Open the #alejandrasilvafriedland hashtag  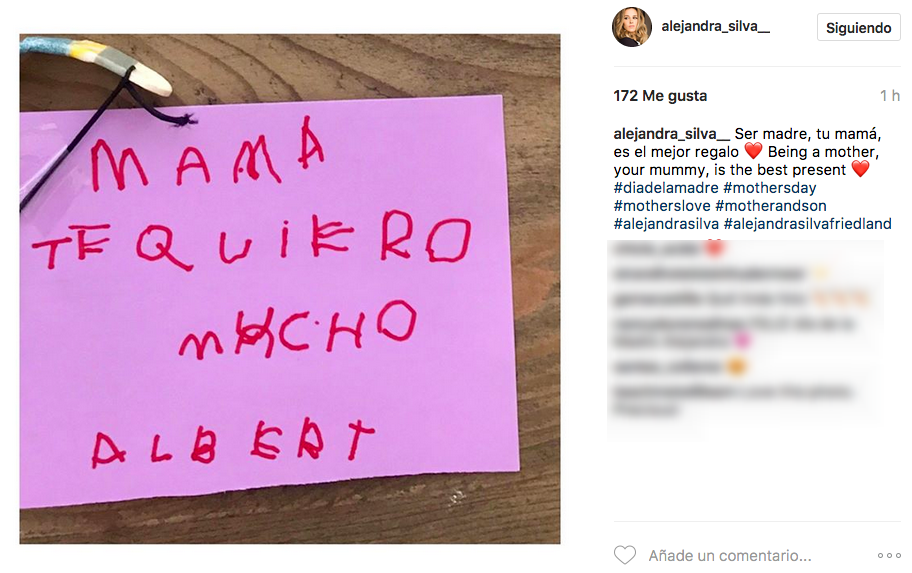tap(807, 224)
